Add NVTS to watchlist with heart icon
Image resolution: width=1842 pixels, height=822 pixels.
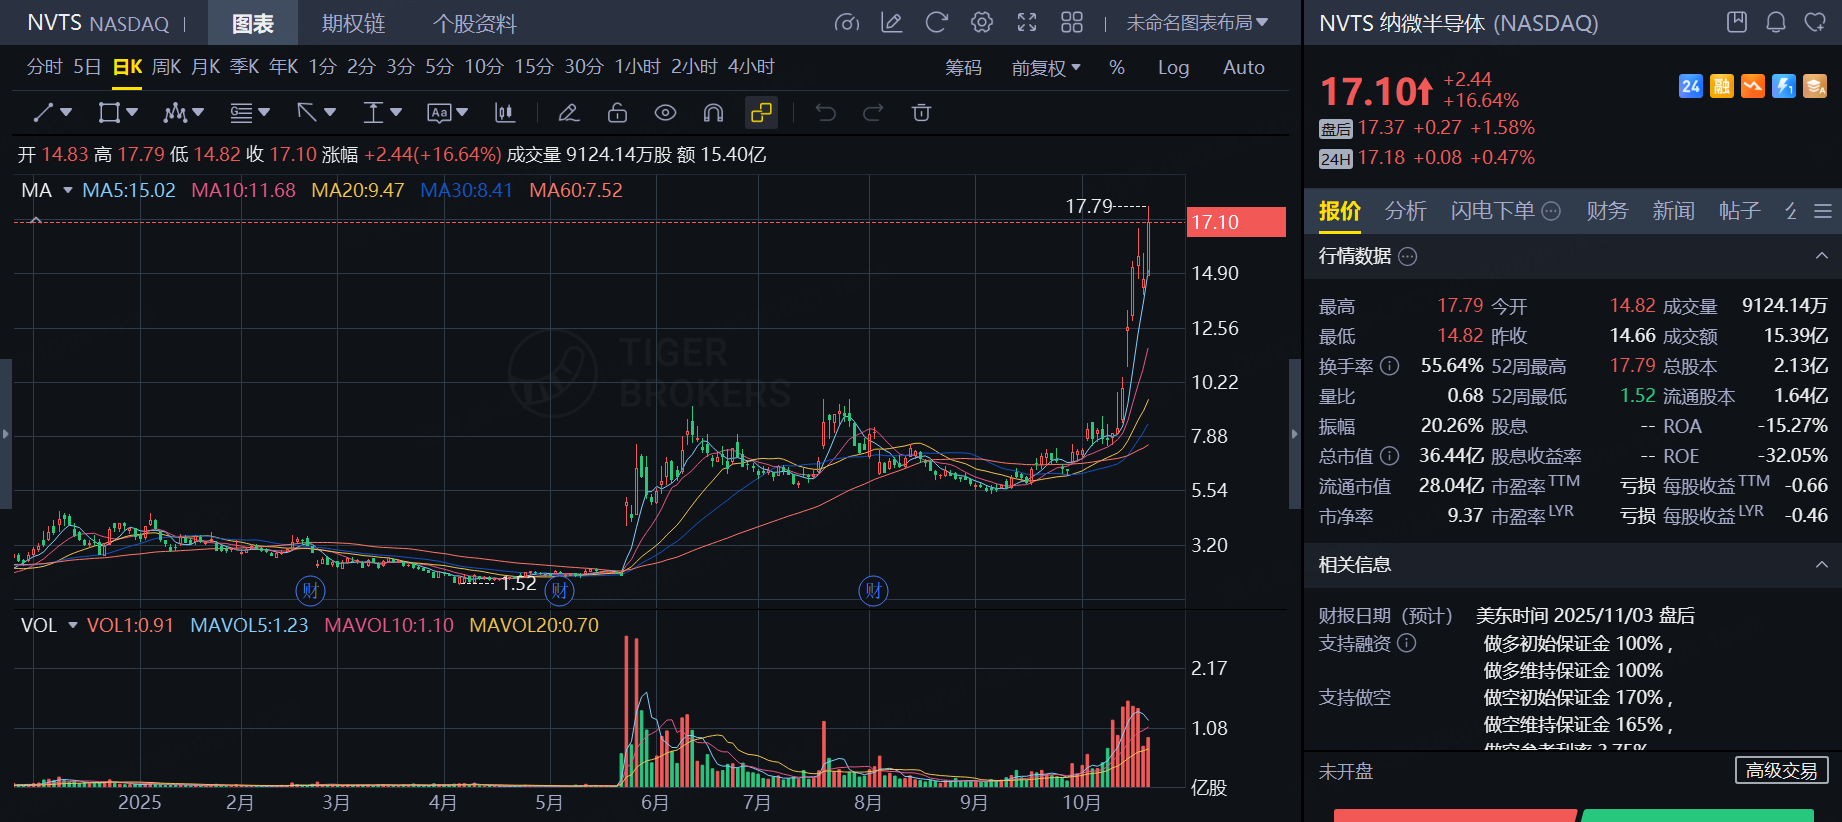coord(1815,22)
